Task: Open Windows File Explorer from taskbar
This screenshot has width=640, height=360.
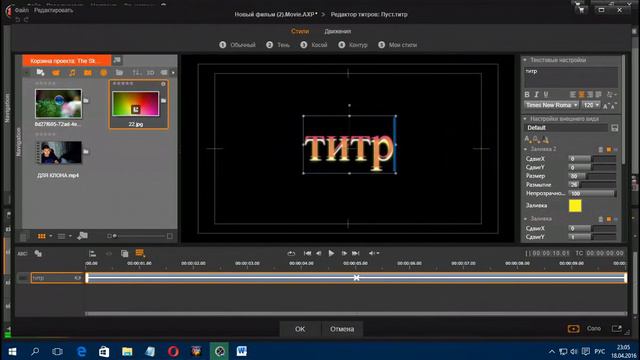Action: 127,351
